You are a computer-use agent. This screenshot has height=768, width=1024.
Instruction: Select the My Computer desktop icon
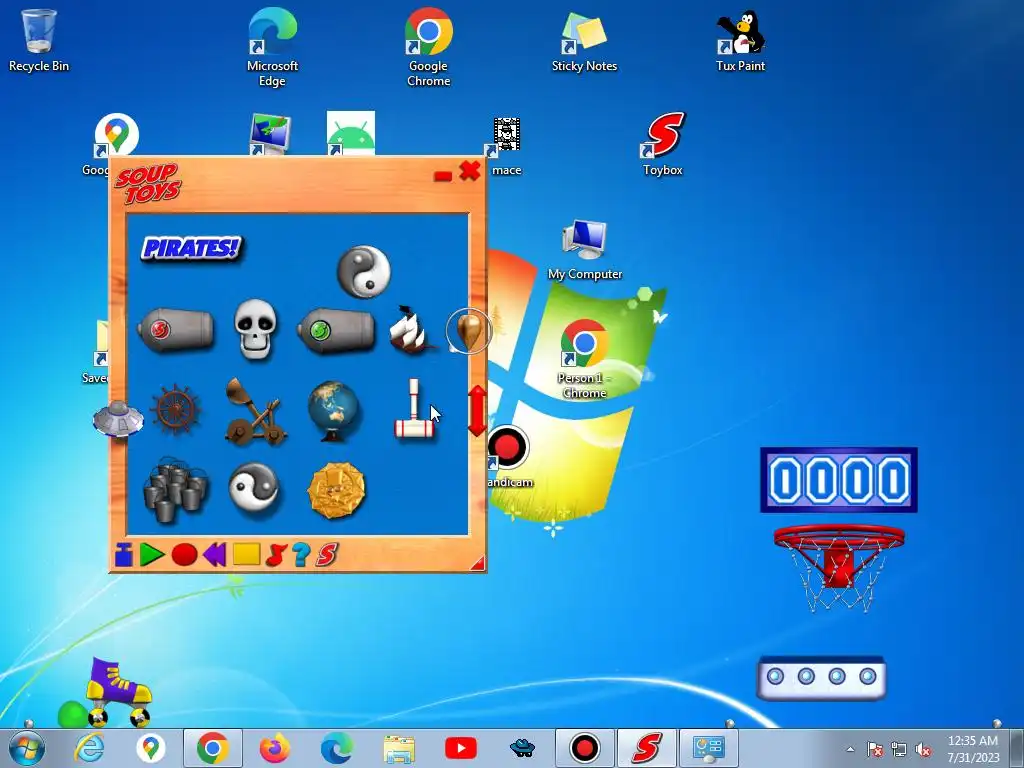[x=584, y=250]
